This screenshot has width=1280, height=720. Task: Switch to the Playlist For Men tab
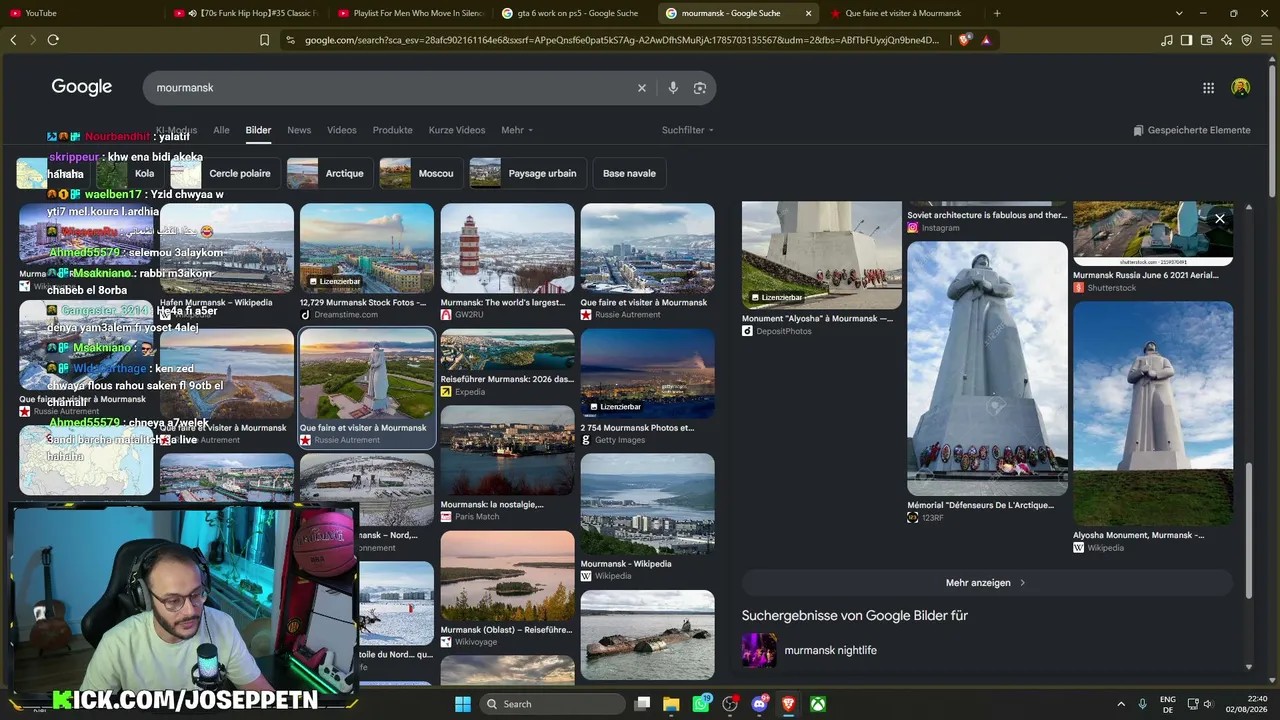click(x=410, y=13)
